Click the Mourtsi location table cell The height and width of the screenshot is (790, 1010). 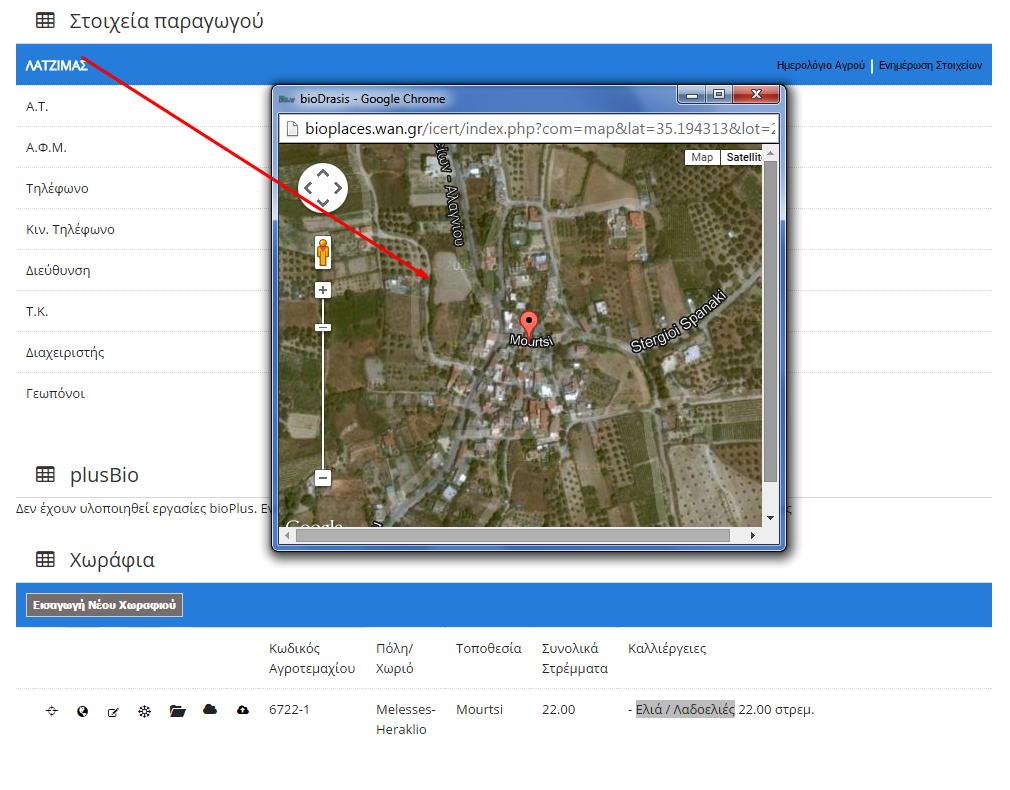479,709
